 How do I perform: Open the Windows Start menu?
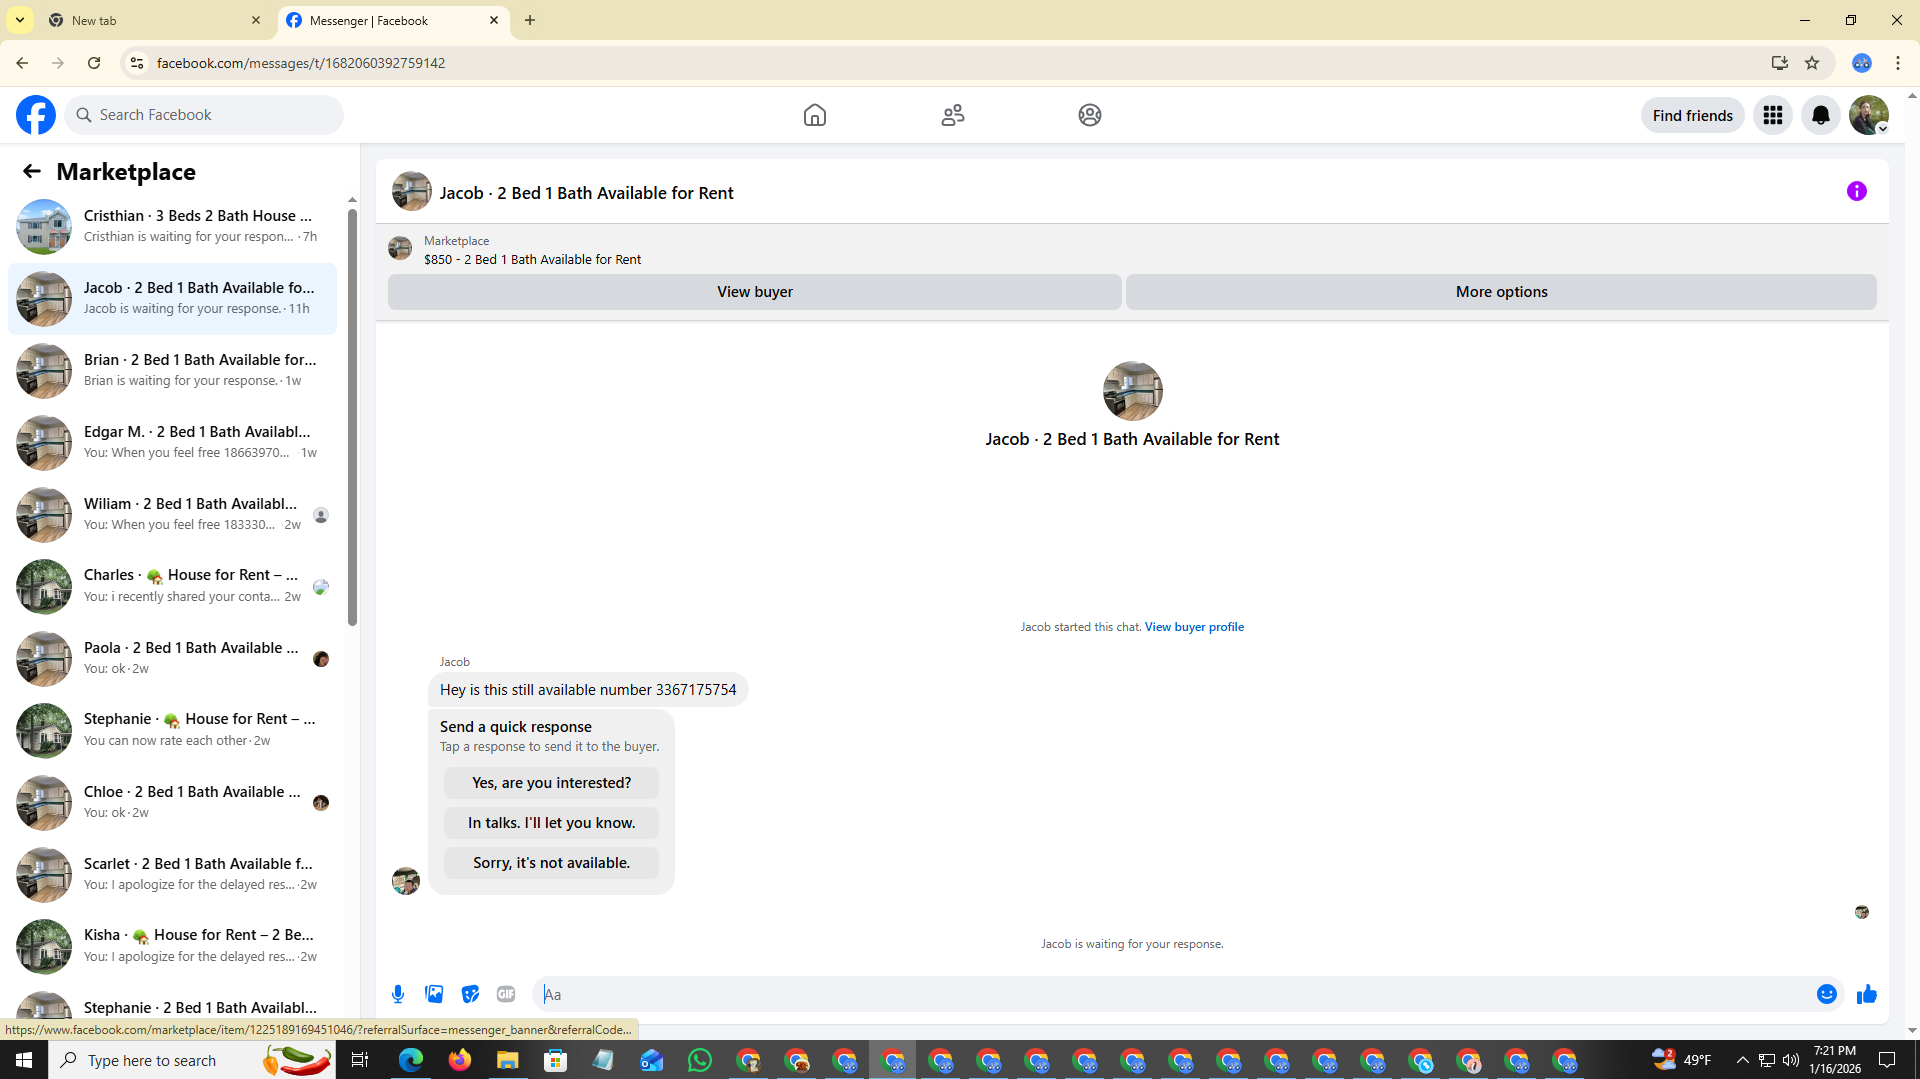pos(24,1060)
